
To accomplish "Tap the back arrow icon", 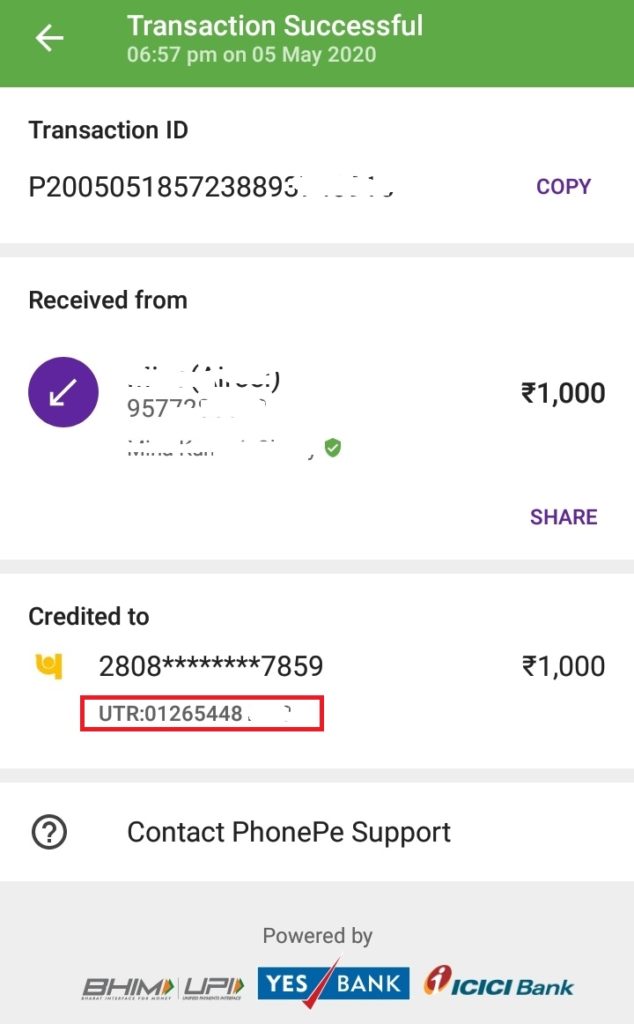I will point(49,38).
